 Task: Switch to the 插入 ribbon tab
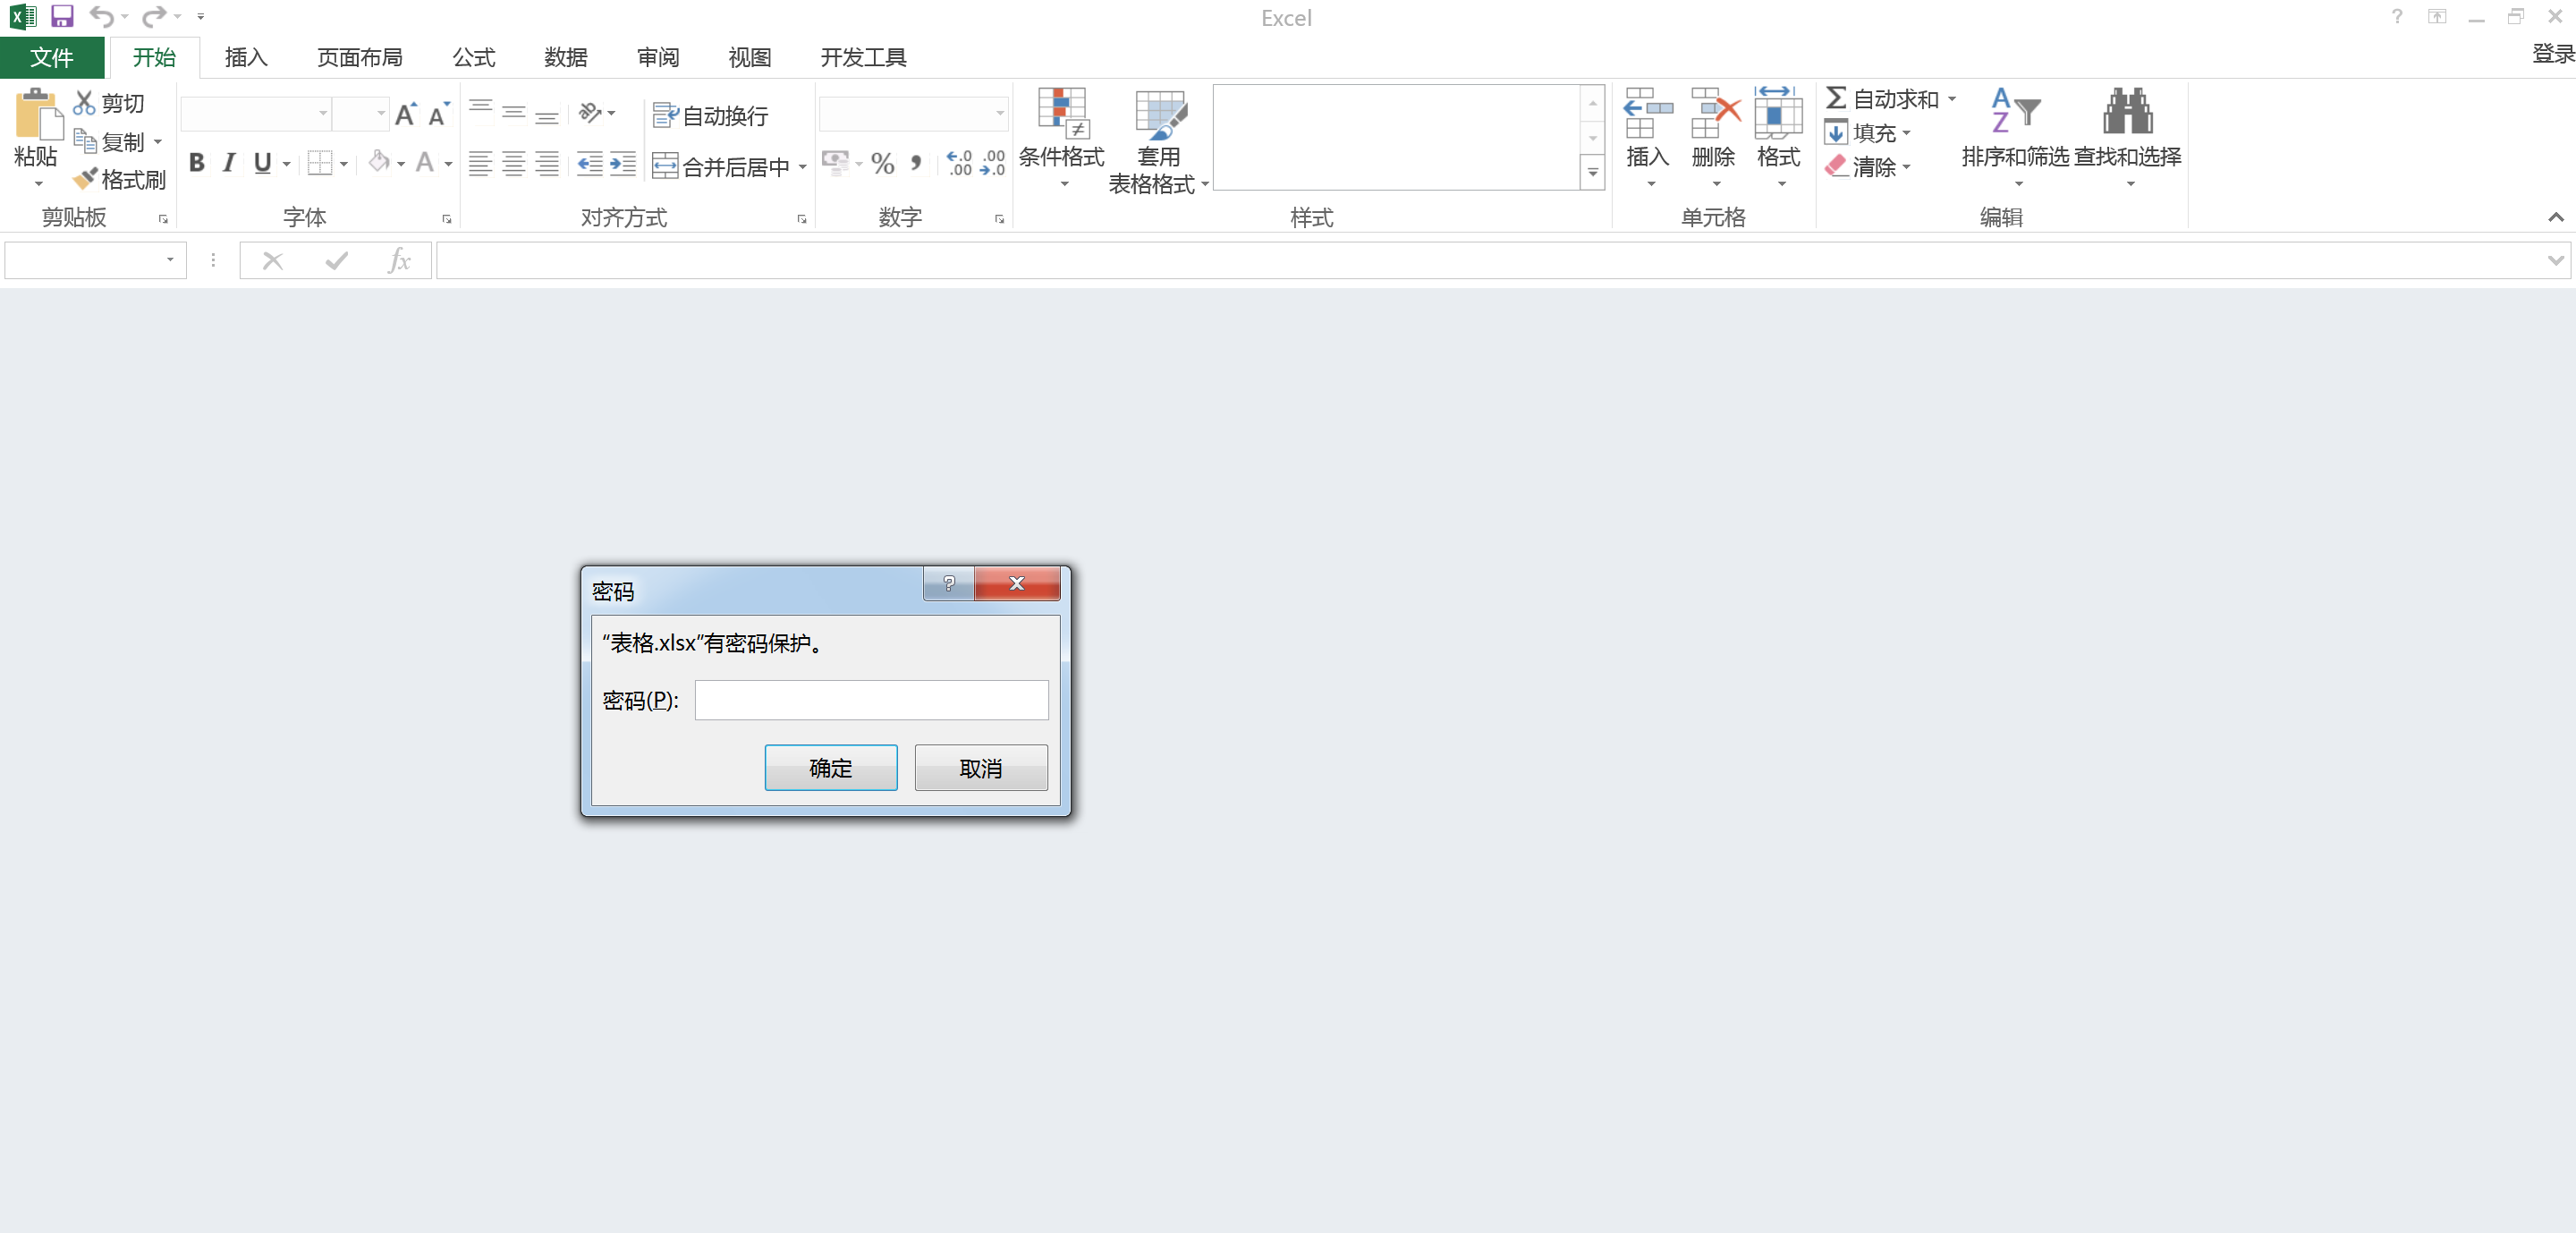coord(246,57)
